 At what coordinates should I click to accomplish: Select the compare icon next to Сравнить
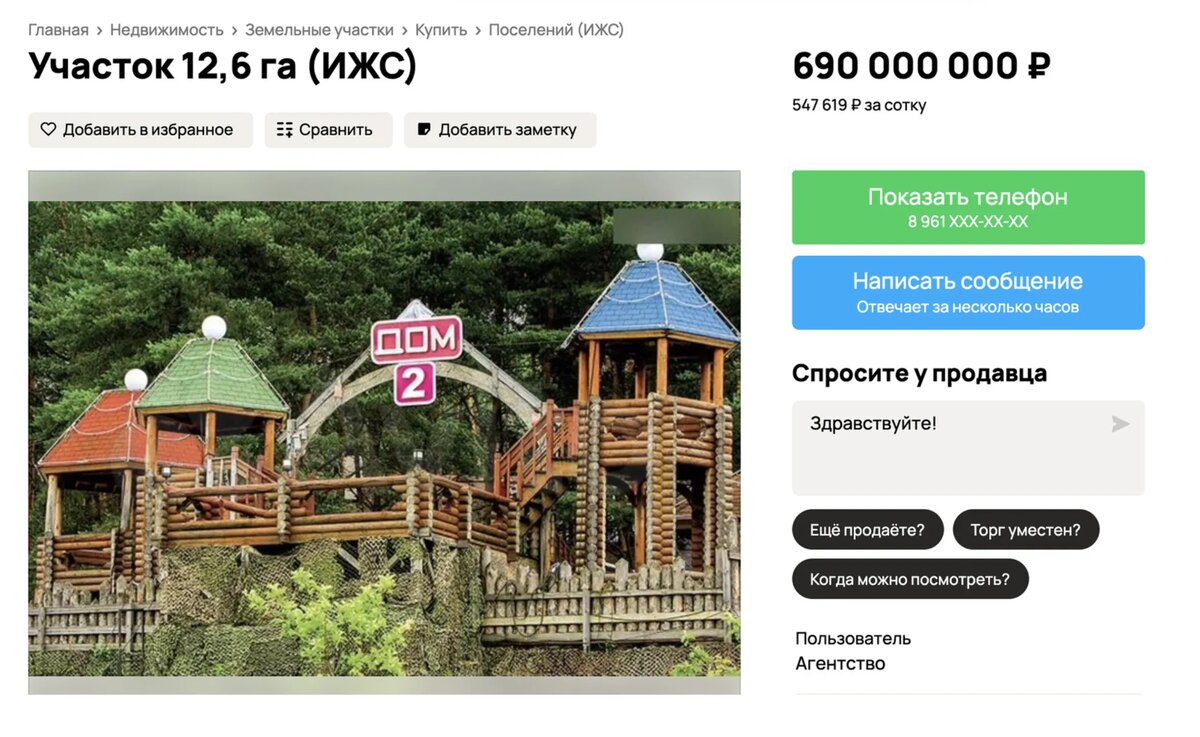tap(283, 129)
